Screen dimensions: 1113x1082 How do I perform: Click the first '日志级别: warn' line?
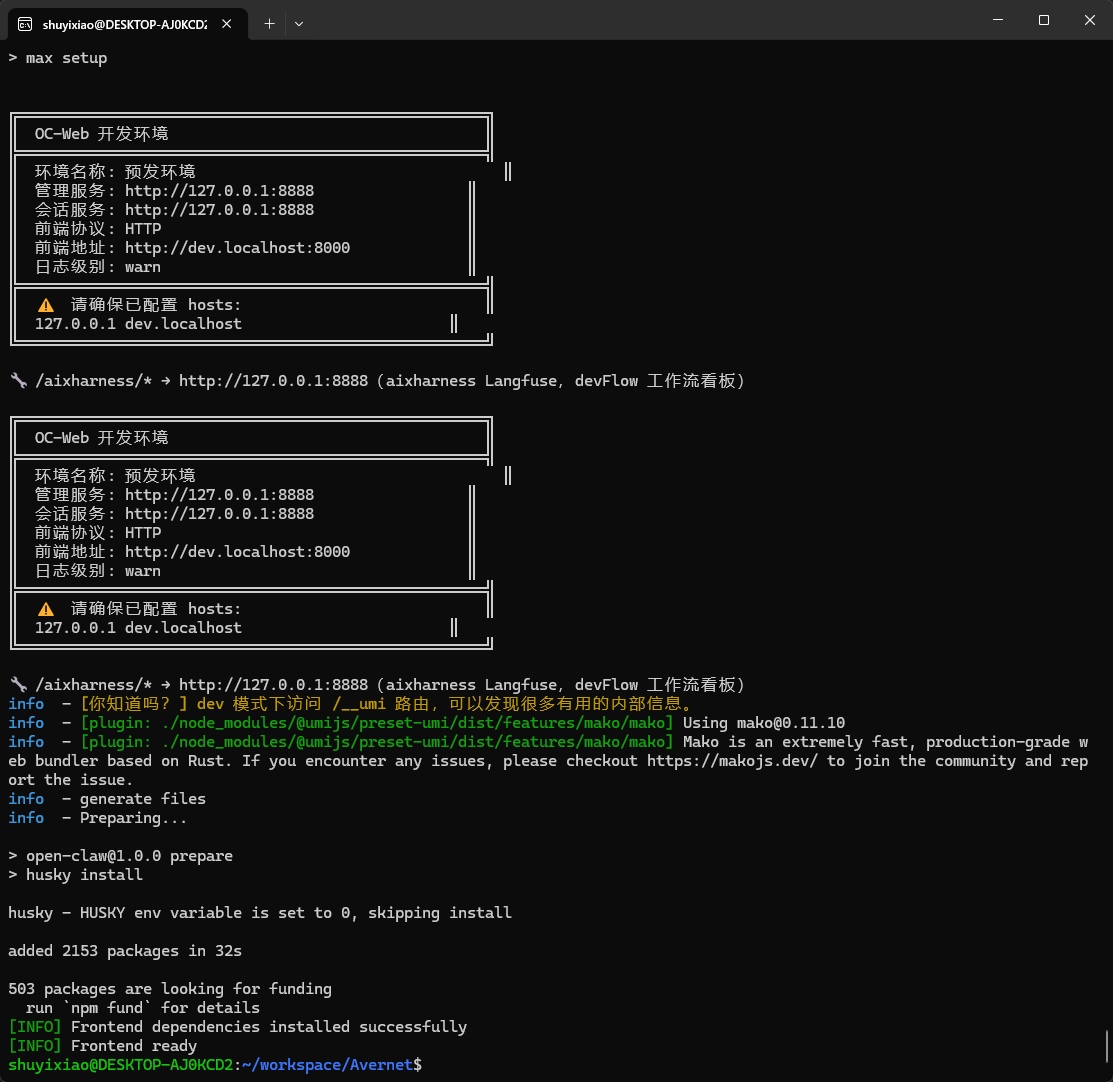98,267
